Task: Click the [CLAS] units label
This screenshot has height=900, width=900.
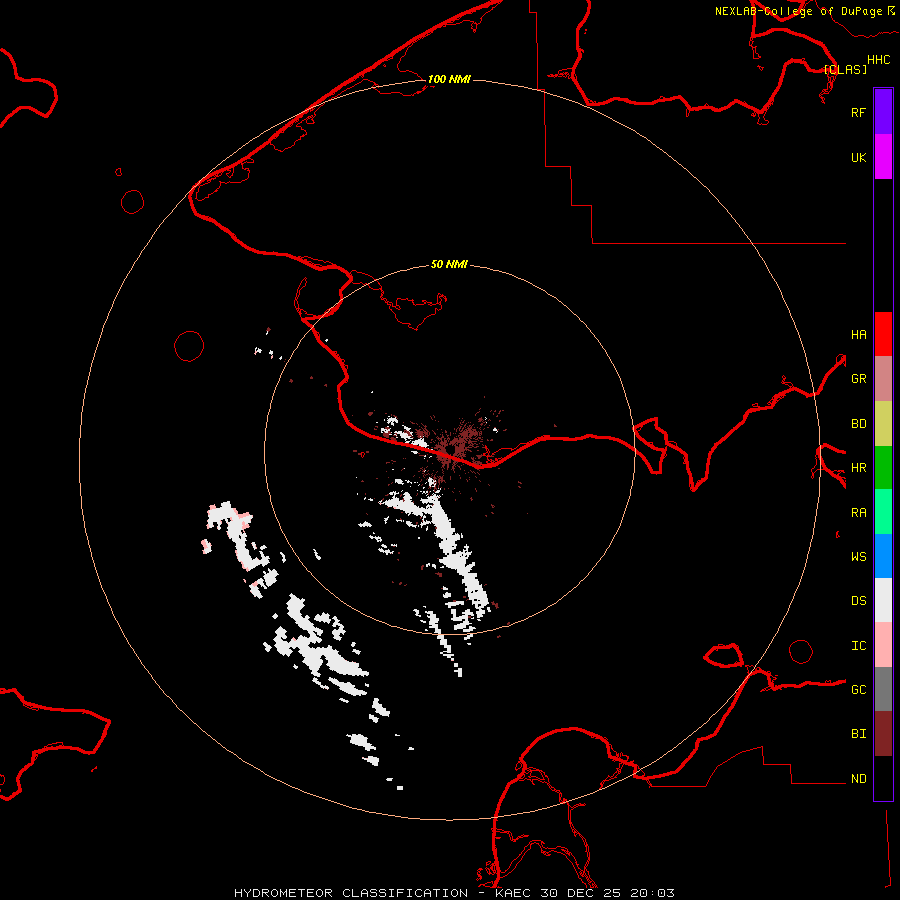Action: 845,69
